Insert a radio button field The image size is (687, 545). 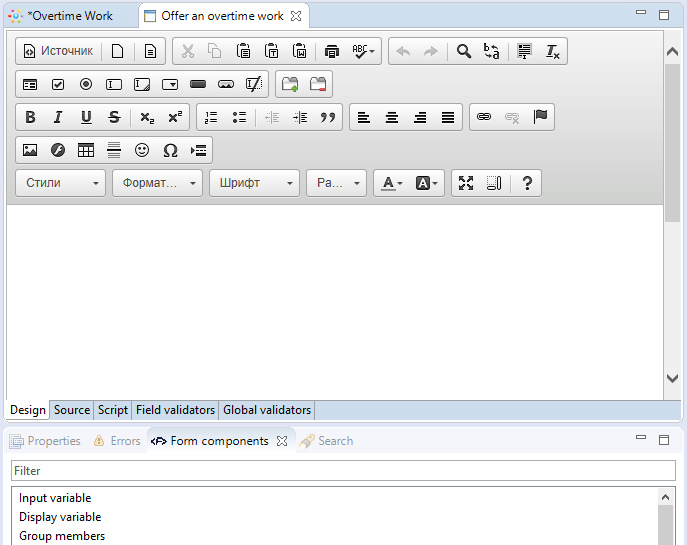pos(86,84)
